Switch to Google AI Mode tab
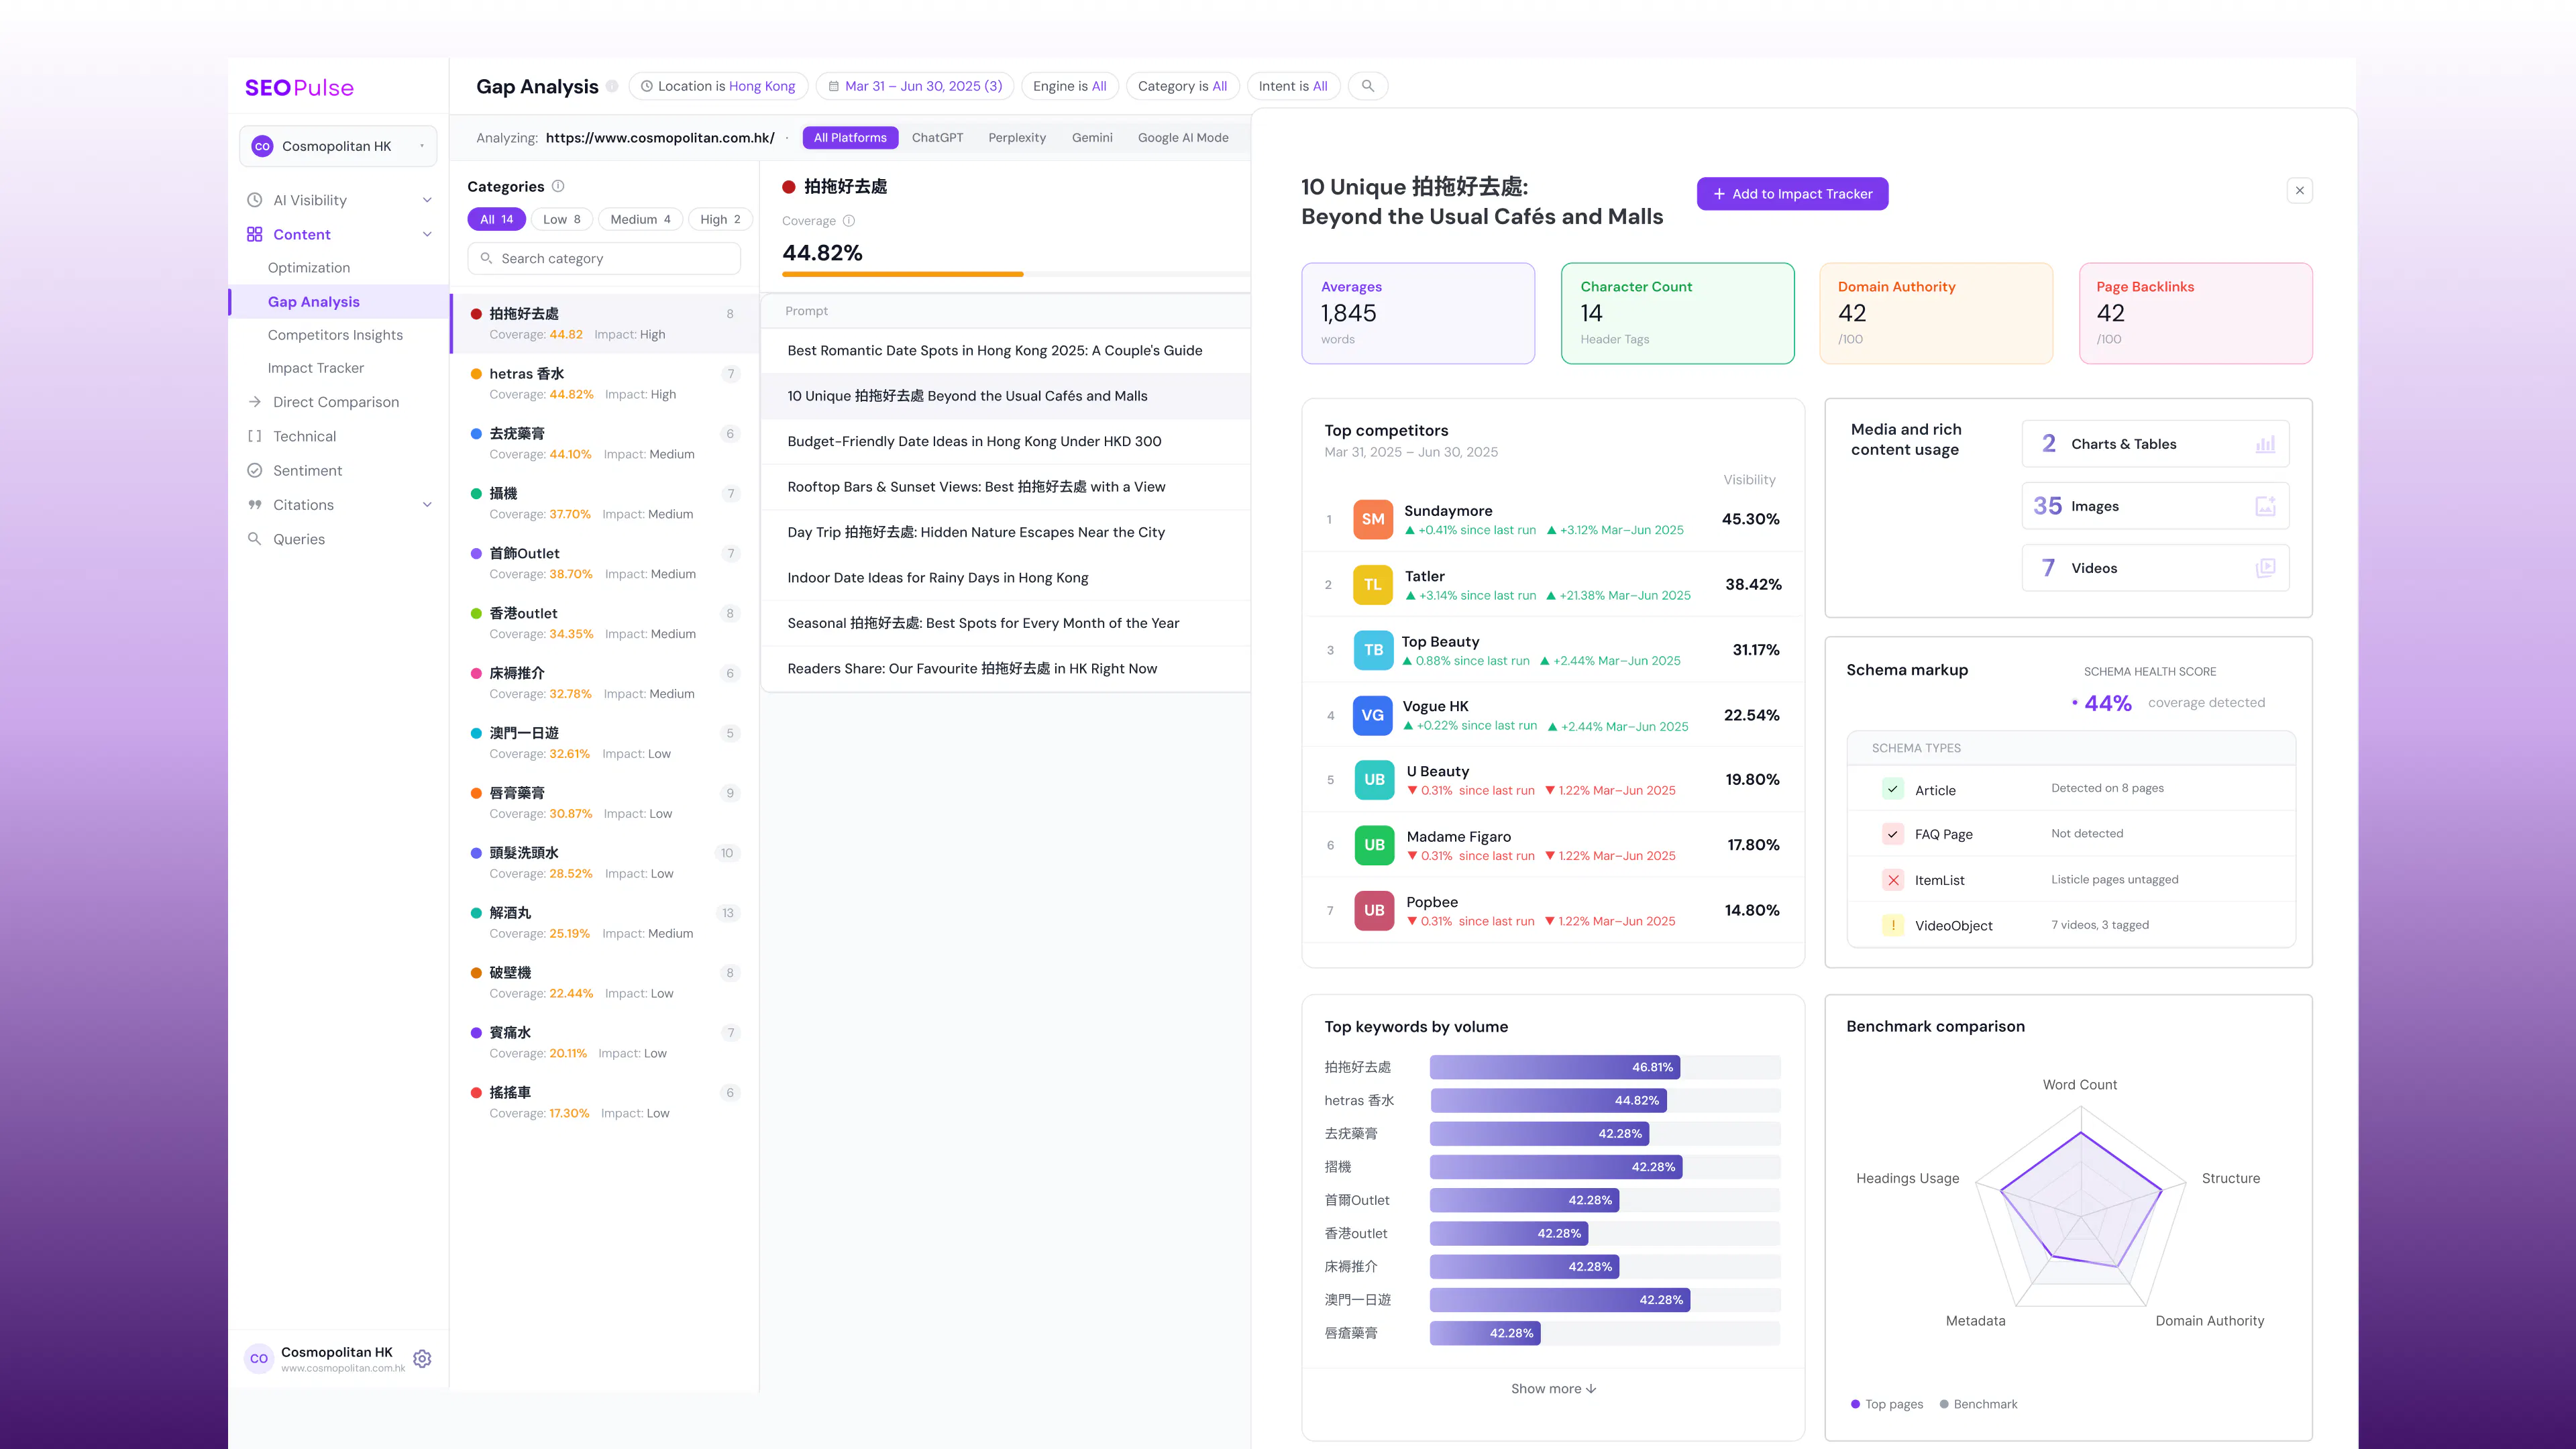 coord(1183,138)
